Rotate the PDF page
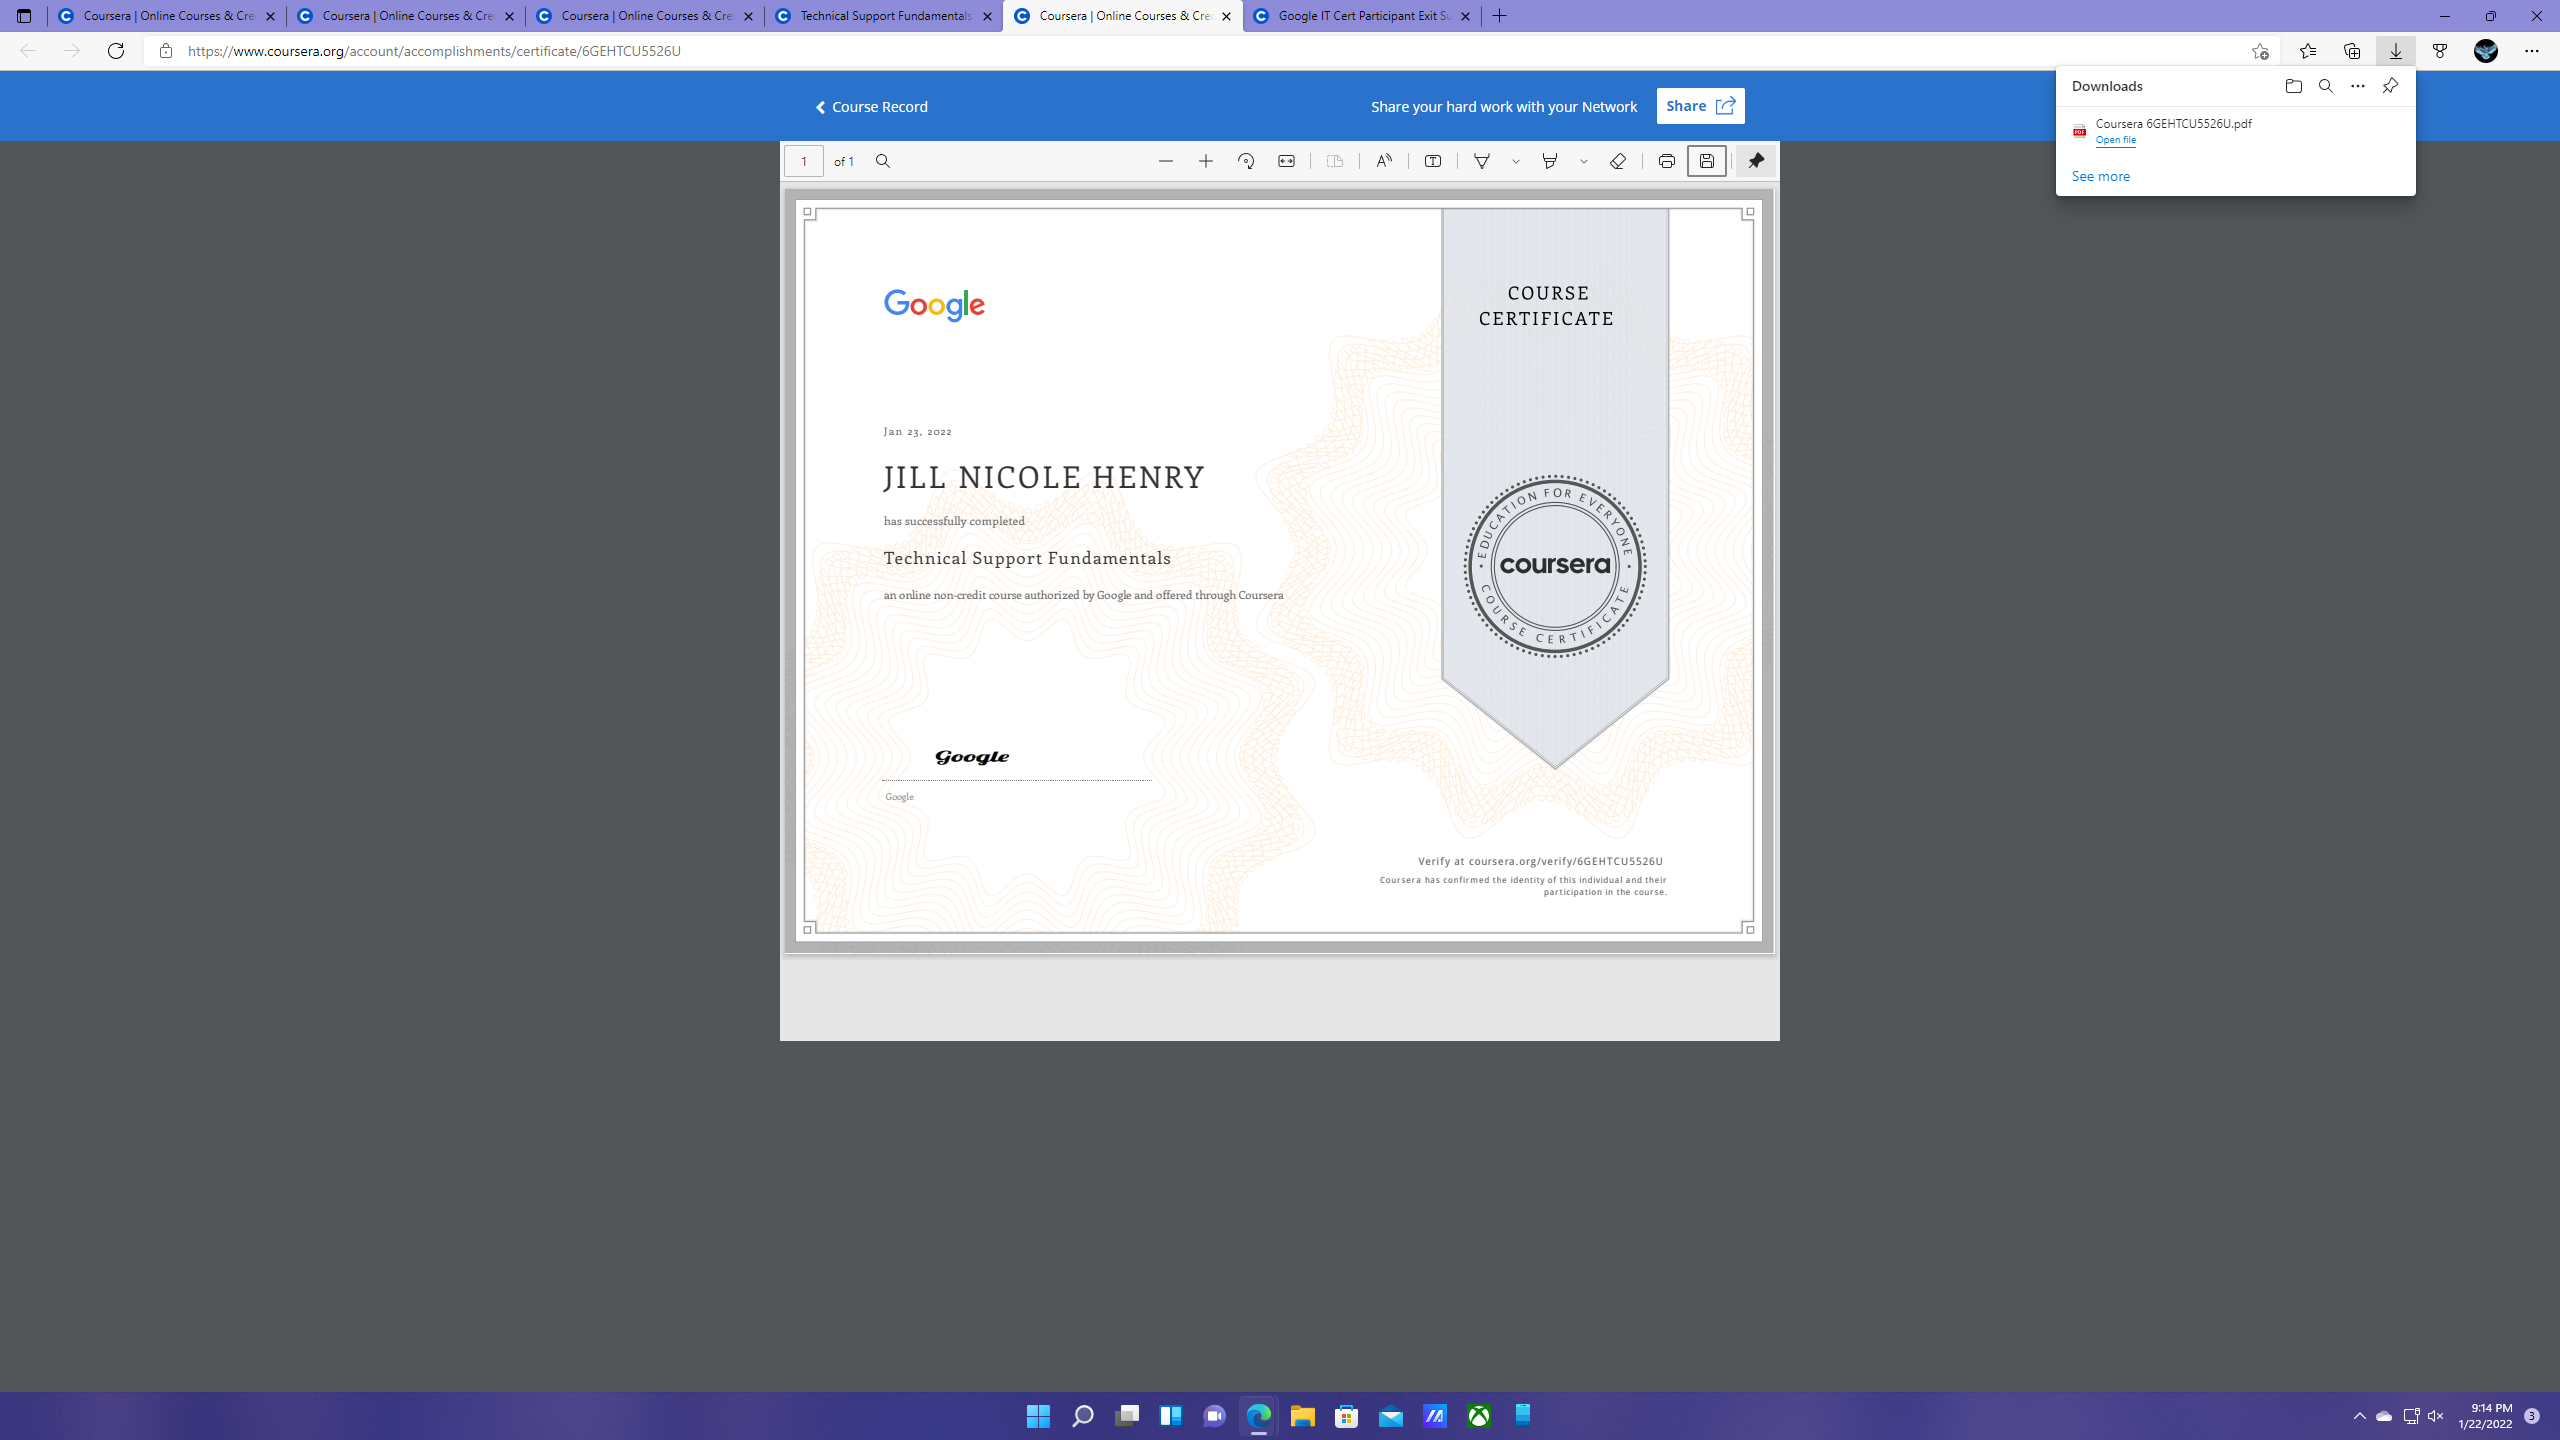2560x1440 pixels. (1246, 161)
